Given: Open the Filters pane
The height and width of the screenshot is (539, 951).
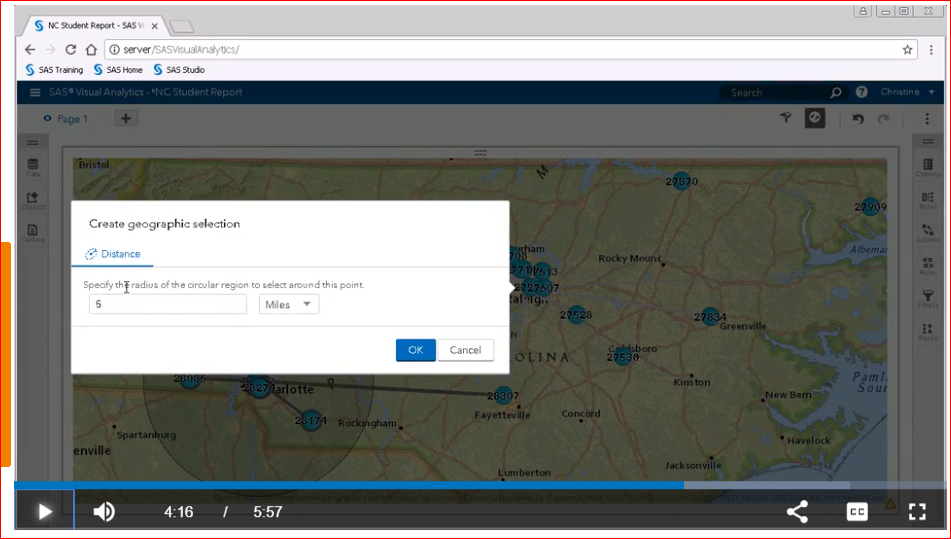Looking at the screenshot, I should pyautogui.click(x=927, y=299).
